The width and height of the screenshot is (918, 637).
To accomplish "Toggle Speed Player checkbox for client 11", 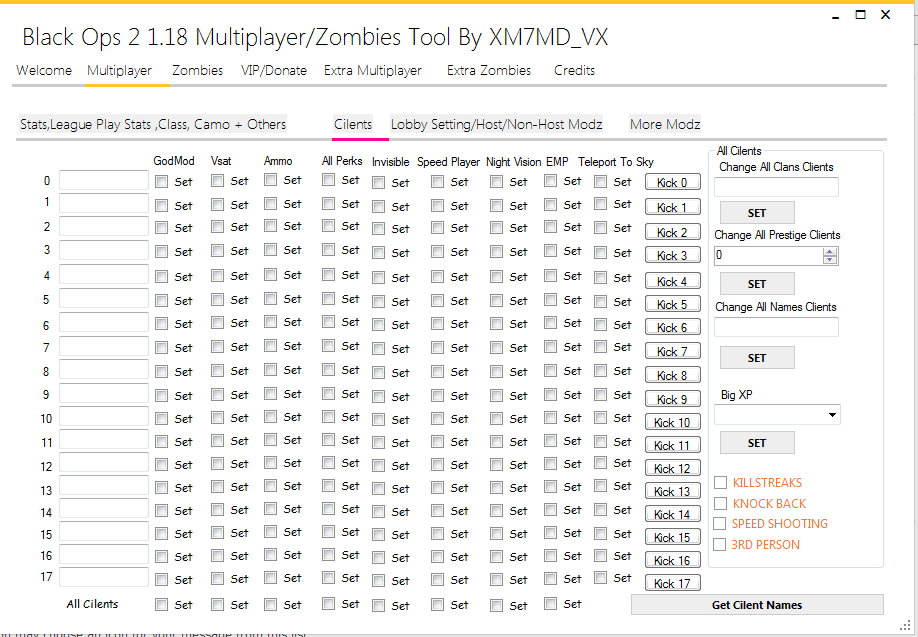I will pyautogui.click(x=437, y=442).
